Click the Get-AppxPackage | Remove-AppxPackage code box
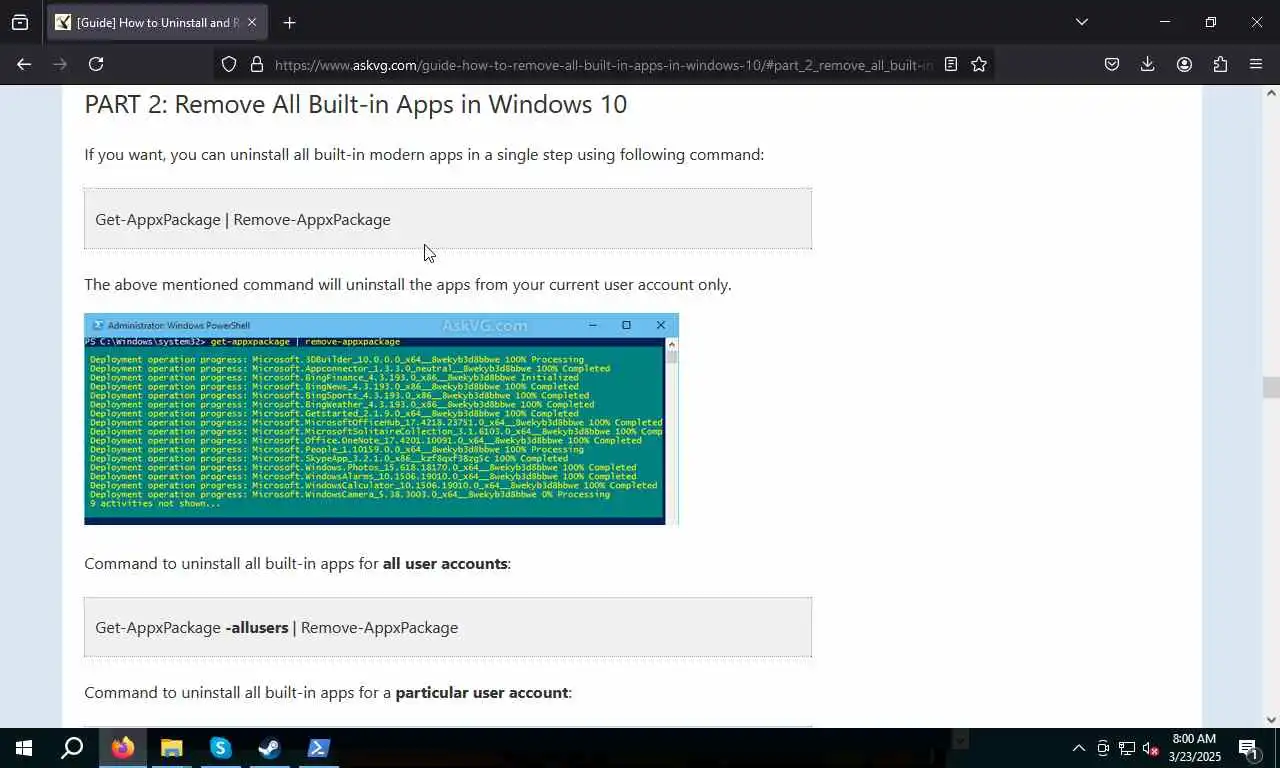The image size is (1280, 768). click(448, 219)
